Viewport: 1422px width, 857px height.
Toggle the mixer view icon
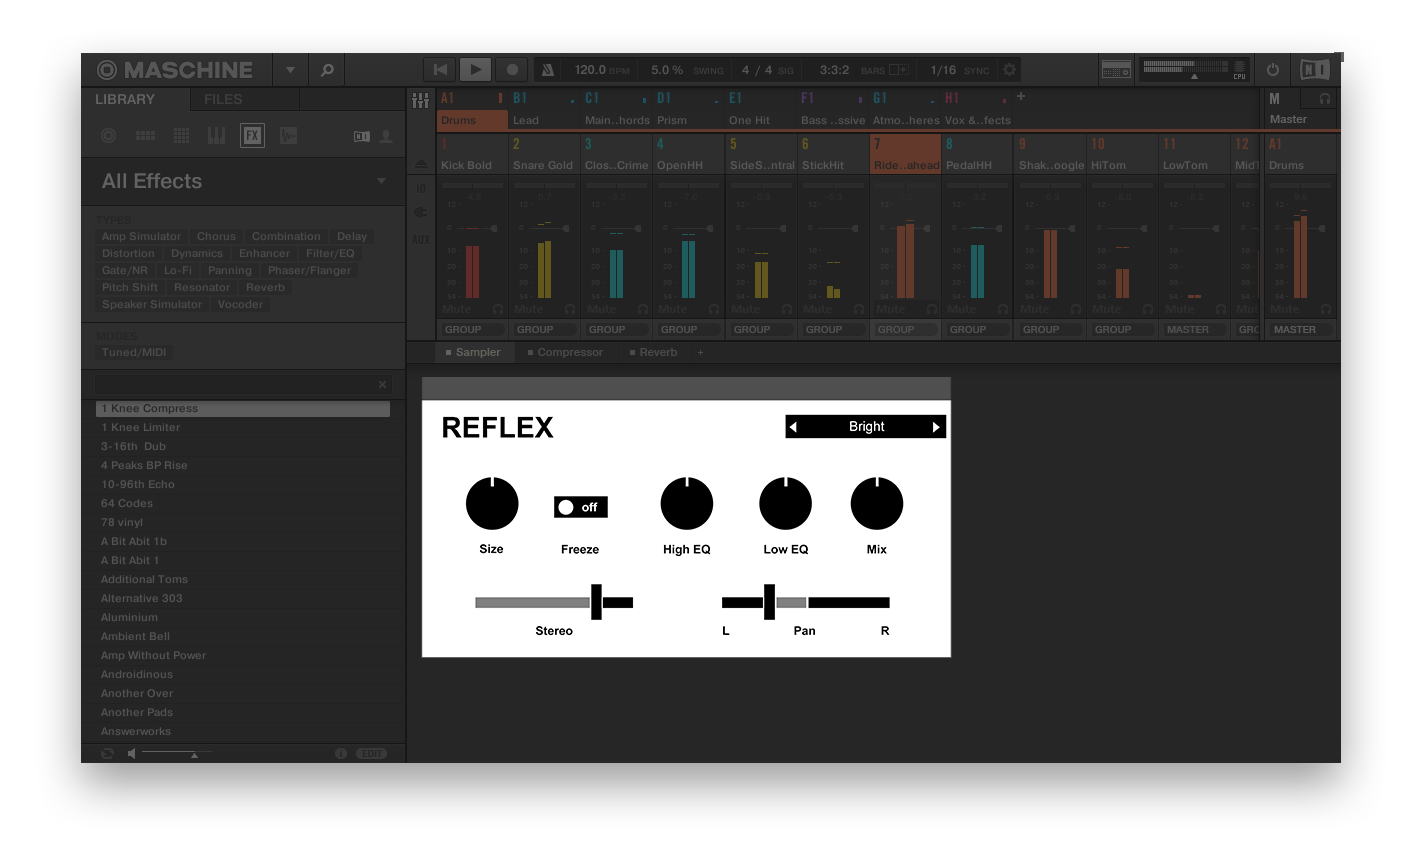(x=420, y=100)
